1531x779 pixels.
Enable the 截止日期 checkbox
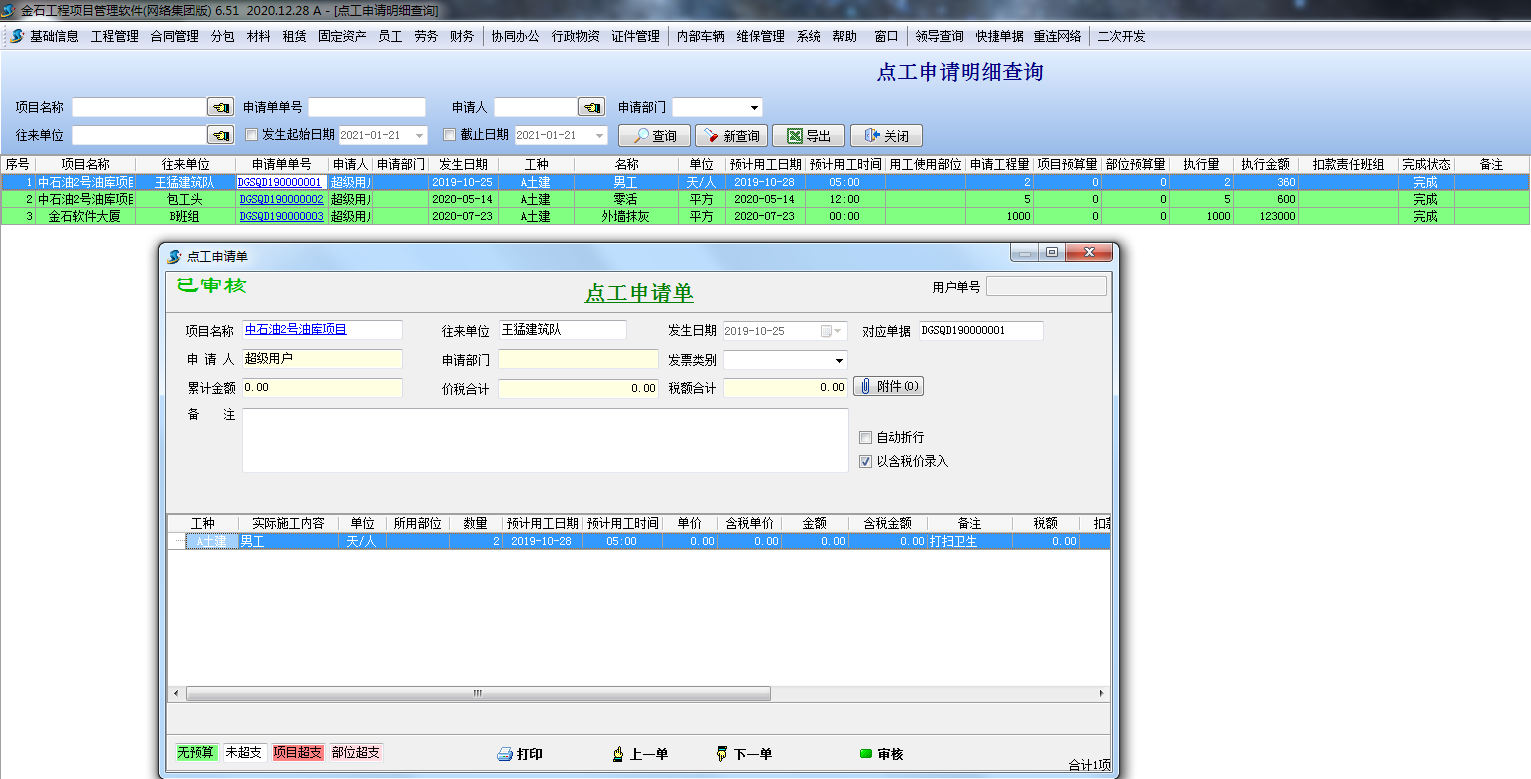450,135
